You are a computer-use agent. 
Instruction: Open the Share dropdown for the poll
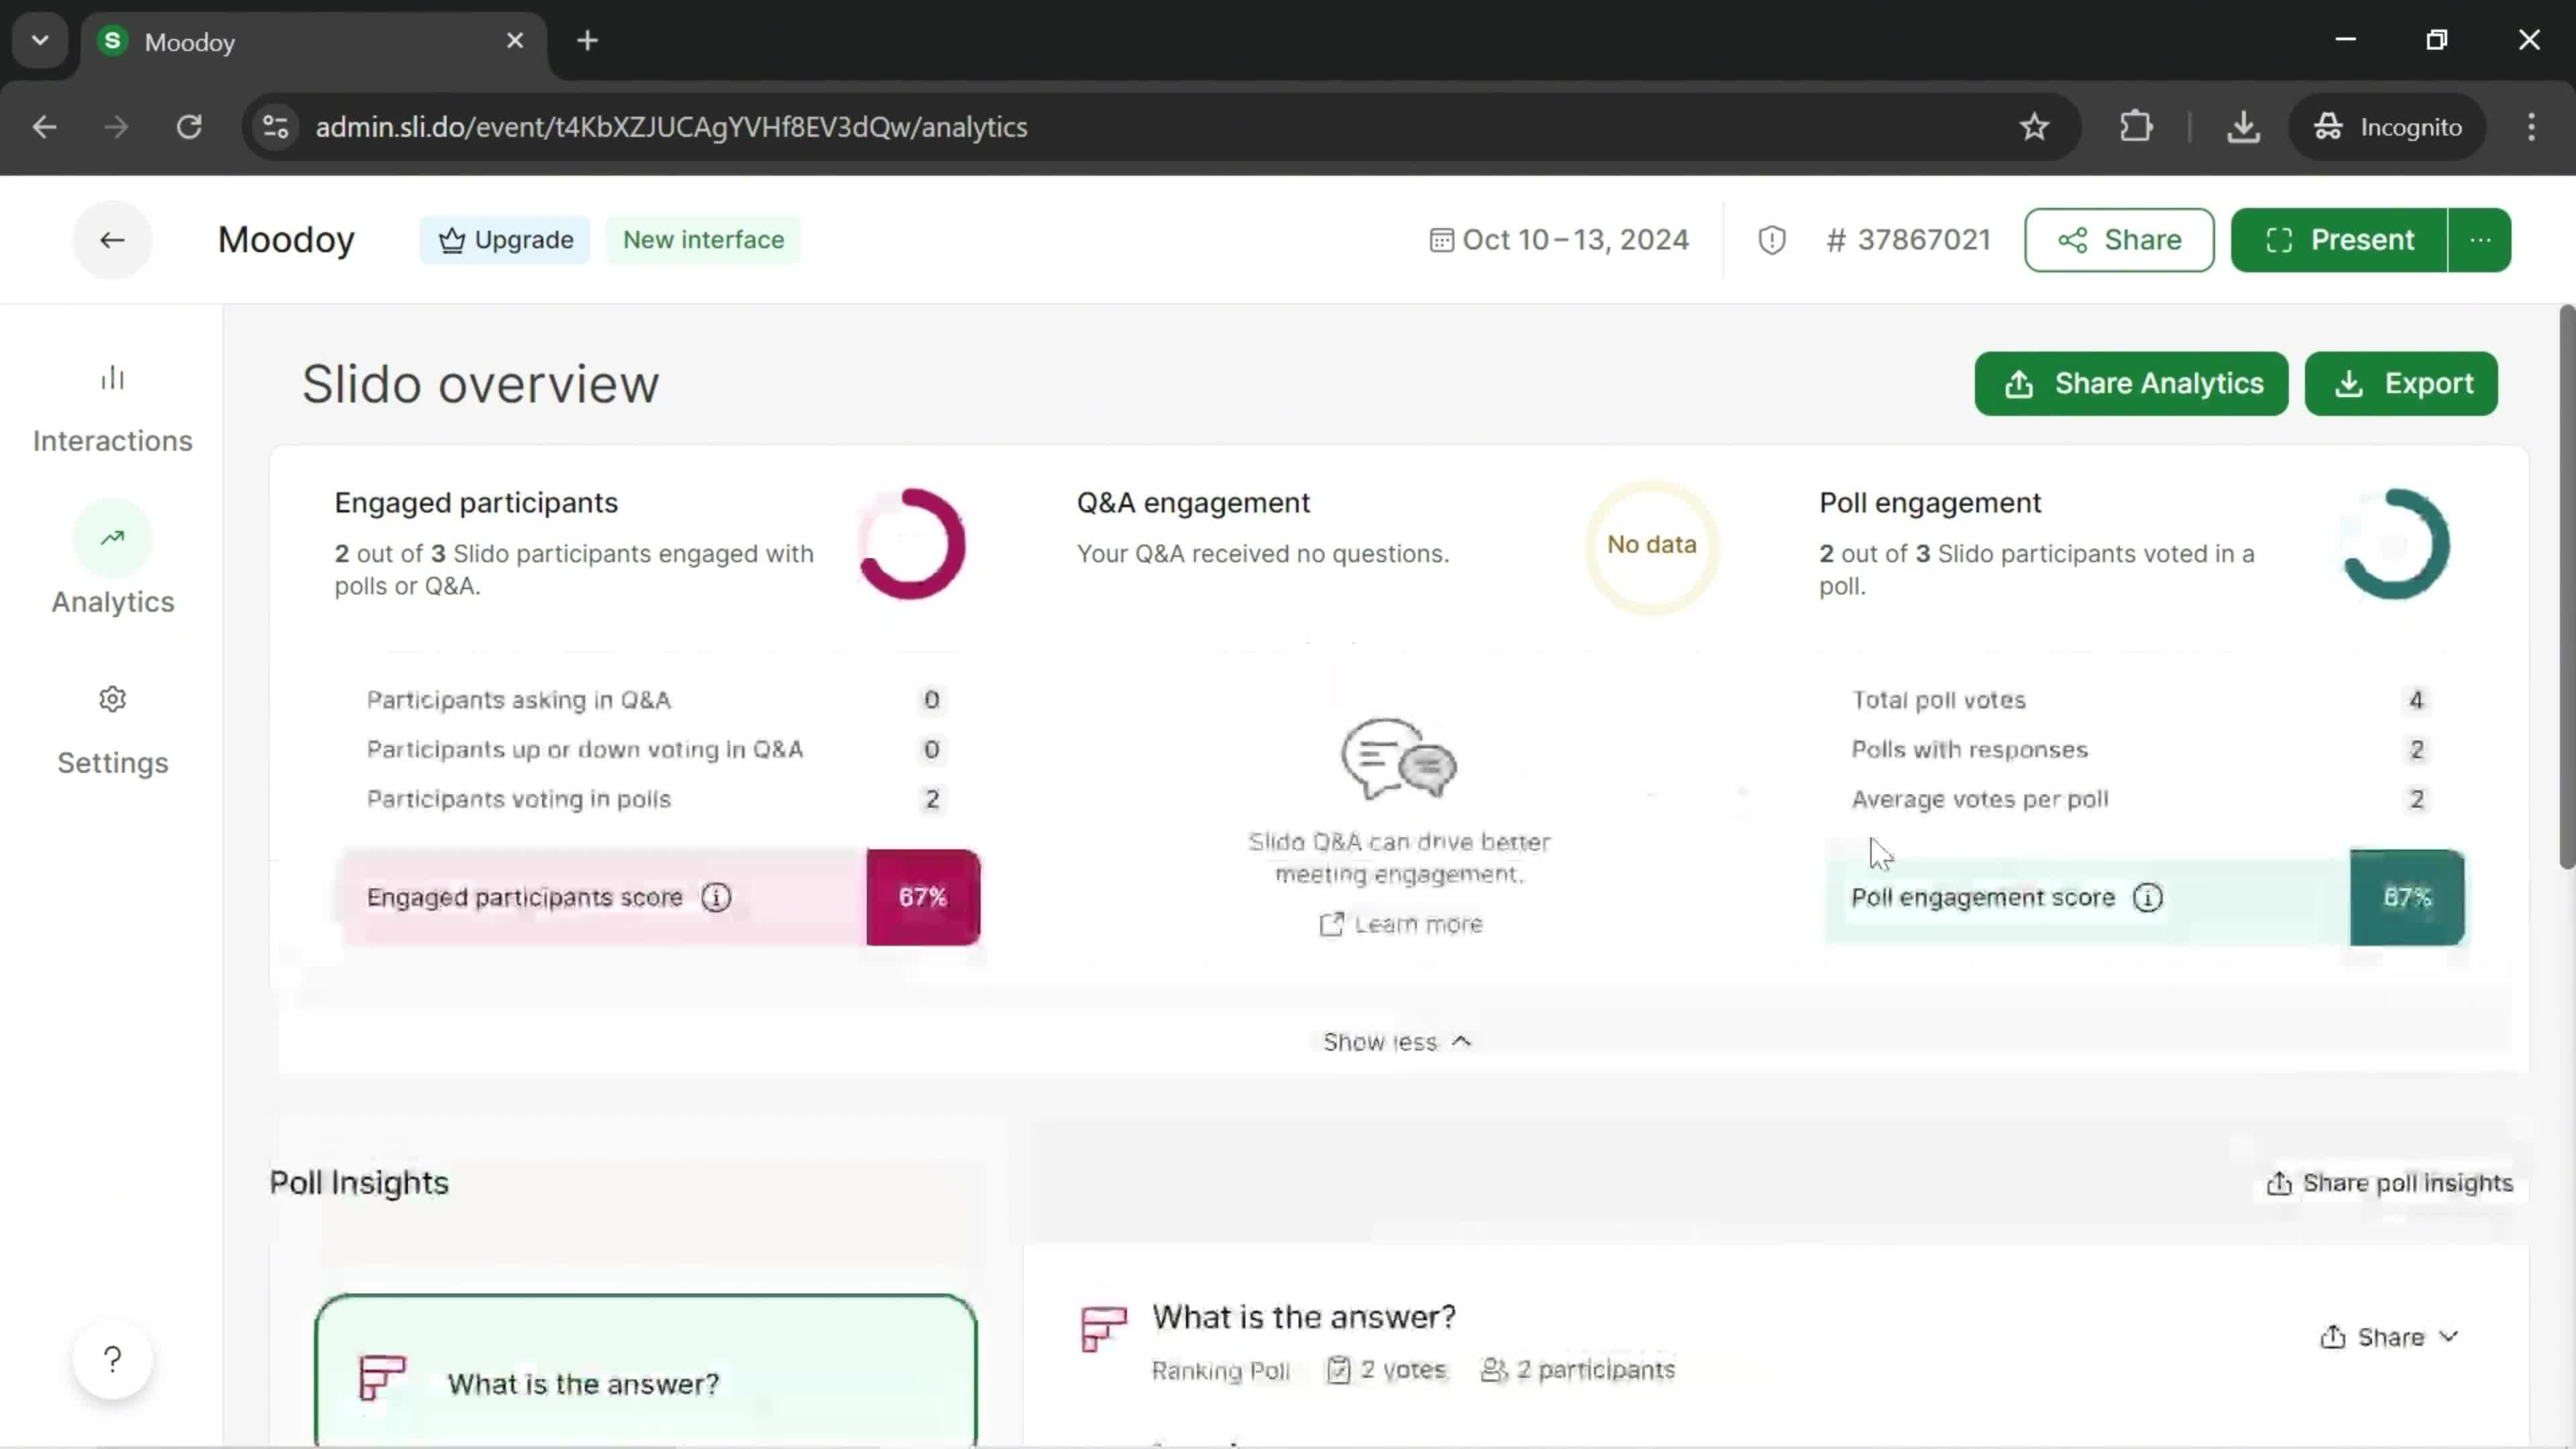pos(2389,1338)
